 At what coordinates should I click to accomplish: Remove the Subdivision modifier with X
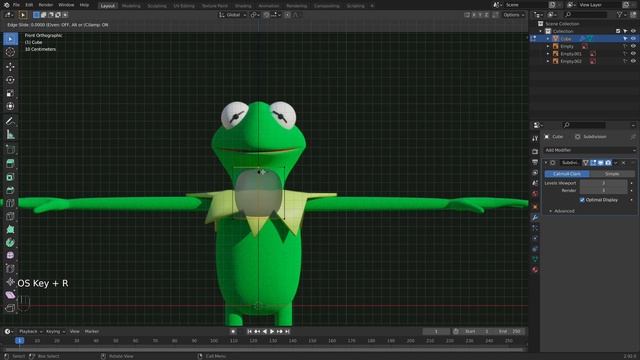pyautogui.click(x=623, y=163)
